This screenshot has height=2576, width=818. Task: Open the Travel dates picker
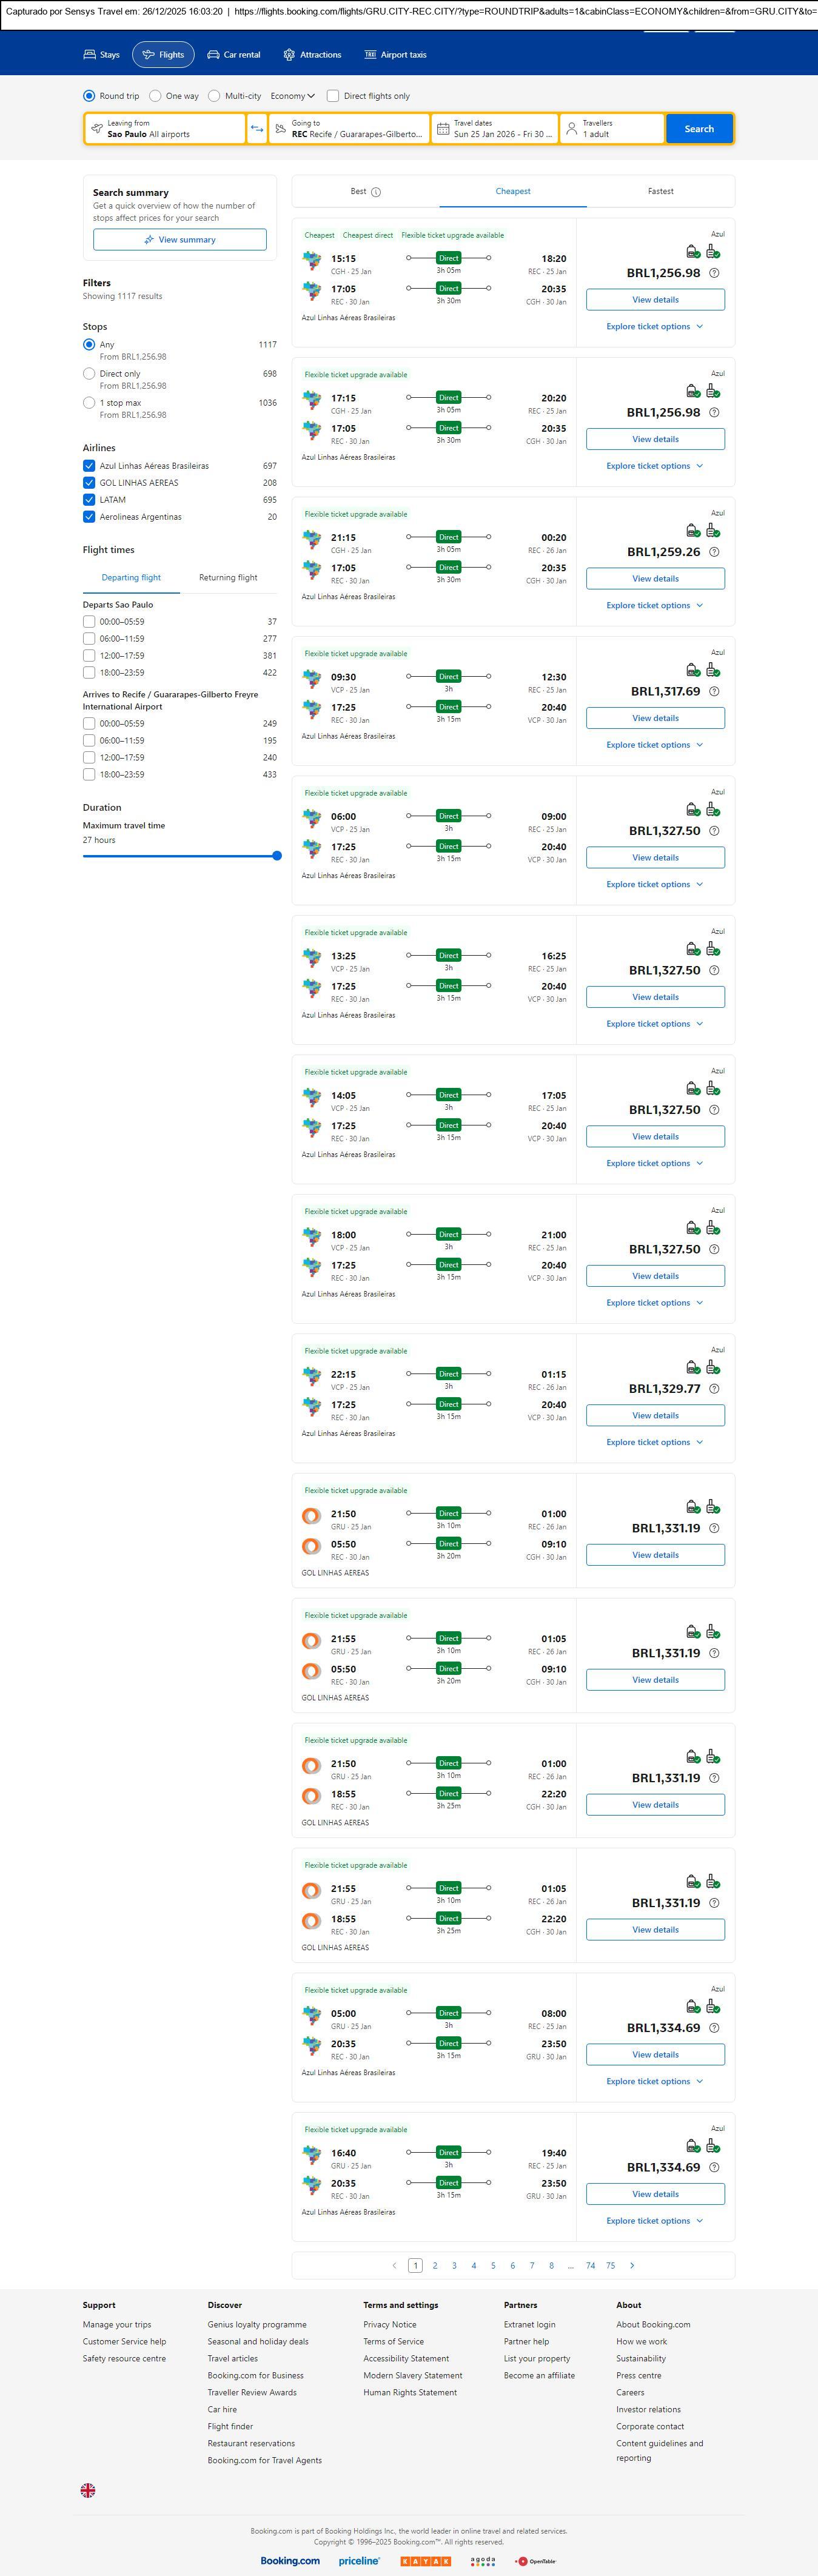coord(494,129)
